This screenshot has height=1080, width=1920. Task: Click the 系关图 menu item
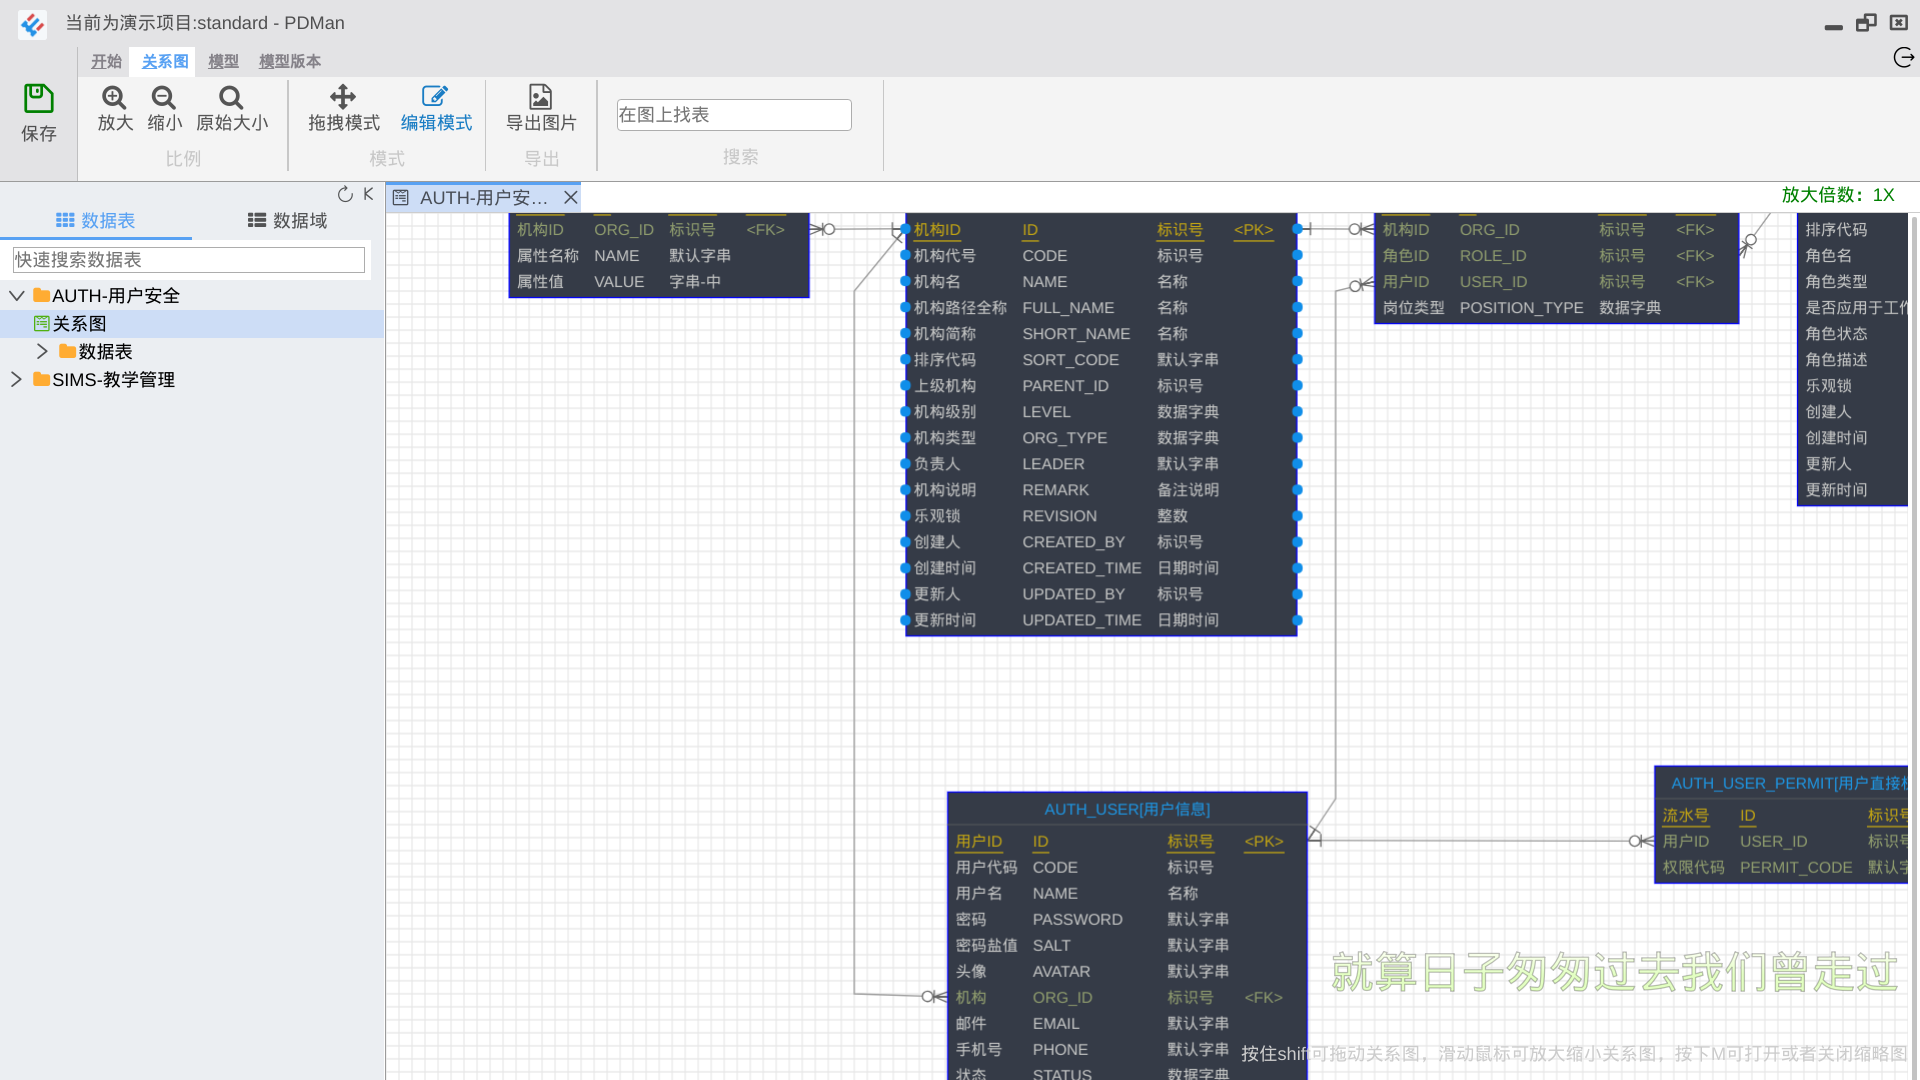click(164, 61)
